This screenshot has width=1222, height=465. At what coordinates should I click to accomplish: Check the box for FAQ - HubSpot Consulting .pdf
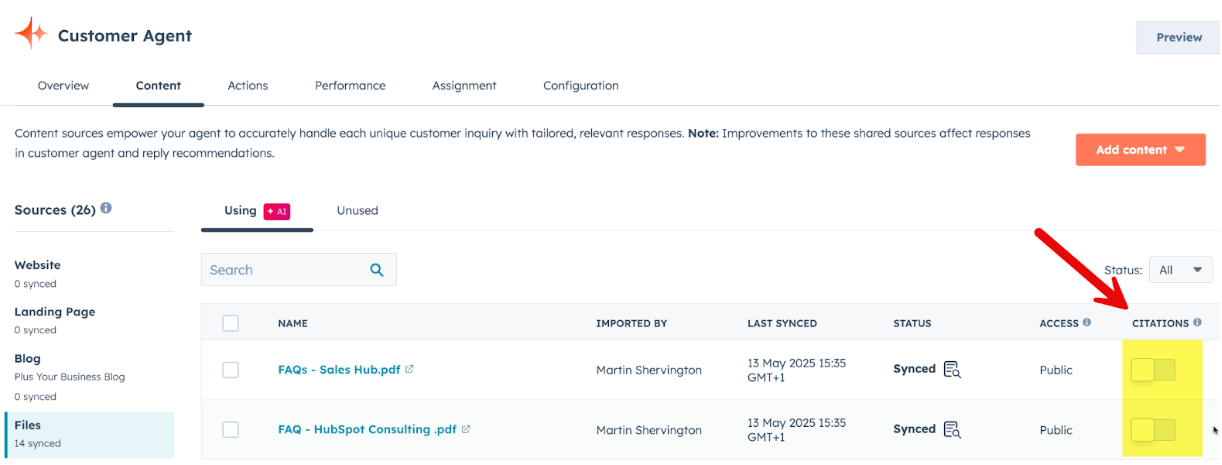[x=231, y=430]
